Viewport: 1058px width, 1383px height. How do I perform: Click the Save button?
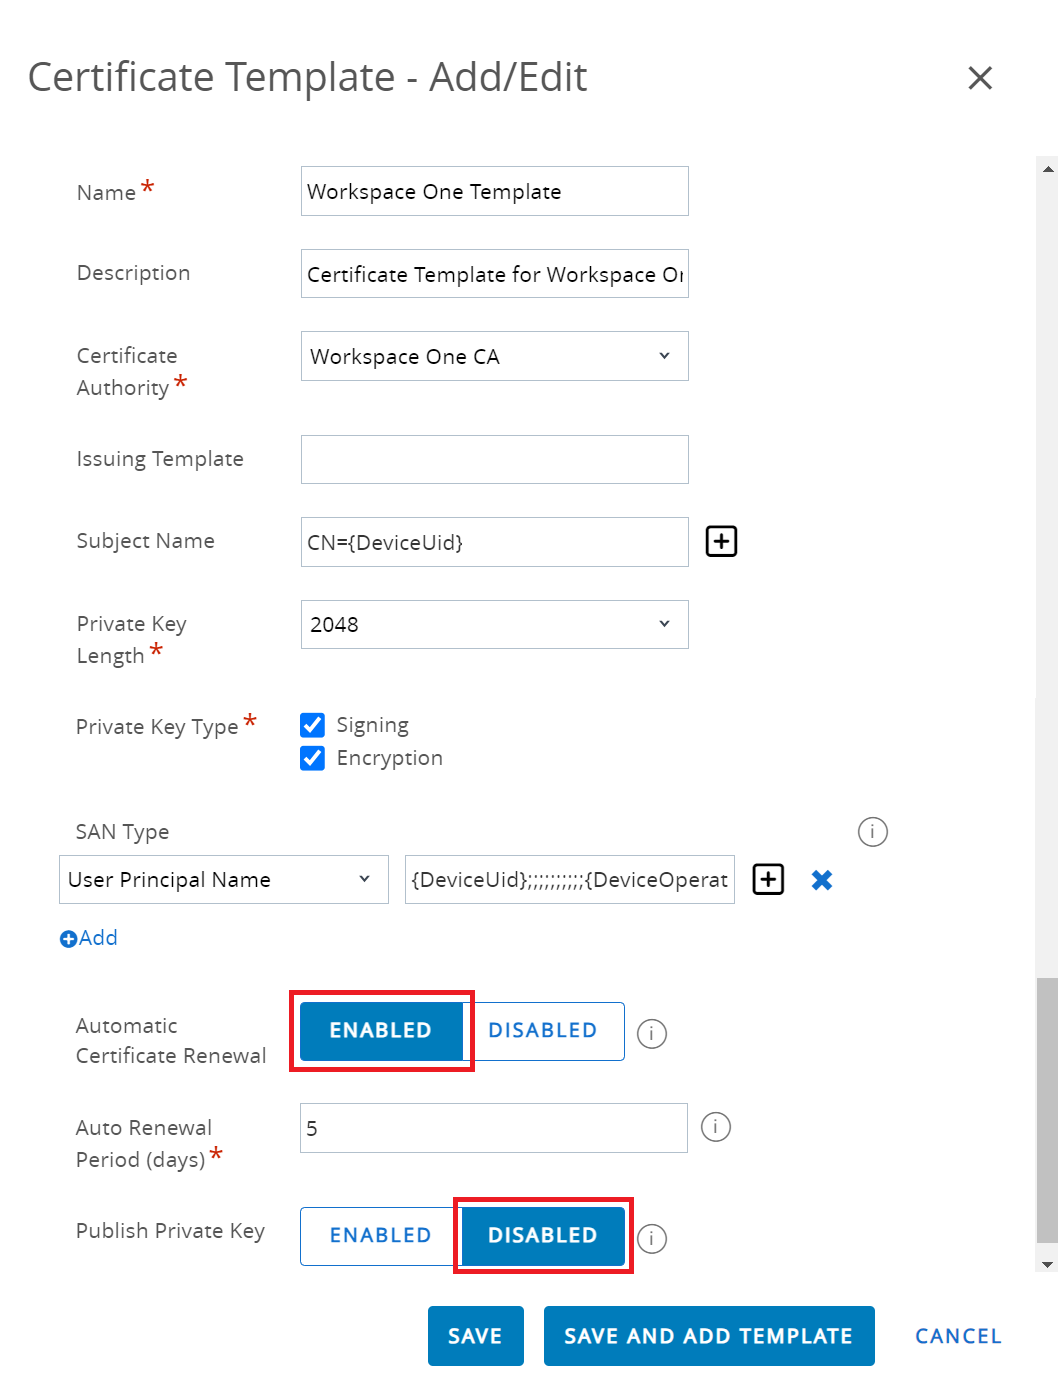475,1336
